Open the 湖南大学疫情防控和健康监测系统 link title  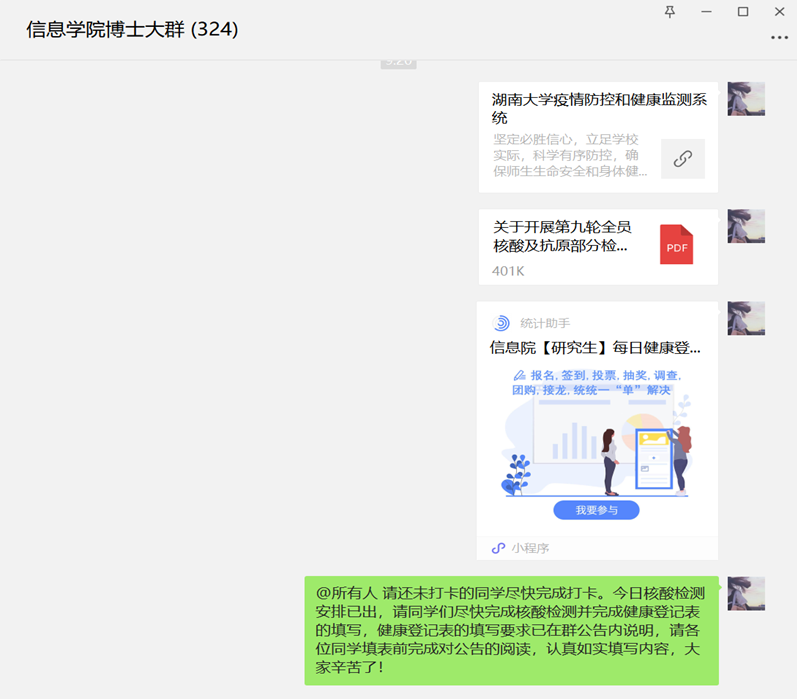(598, 108)
